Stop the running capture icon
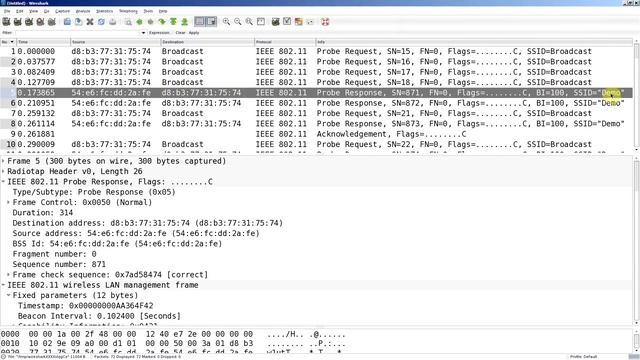This screenshot has width=640, height=360. click(x=40, y=22)
